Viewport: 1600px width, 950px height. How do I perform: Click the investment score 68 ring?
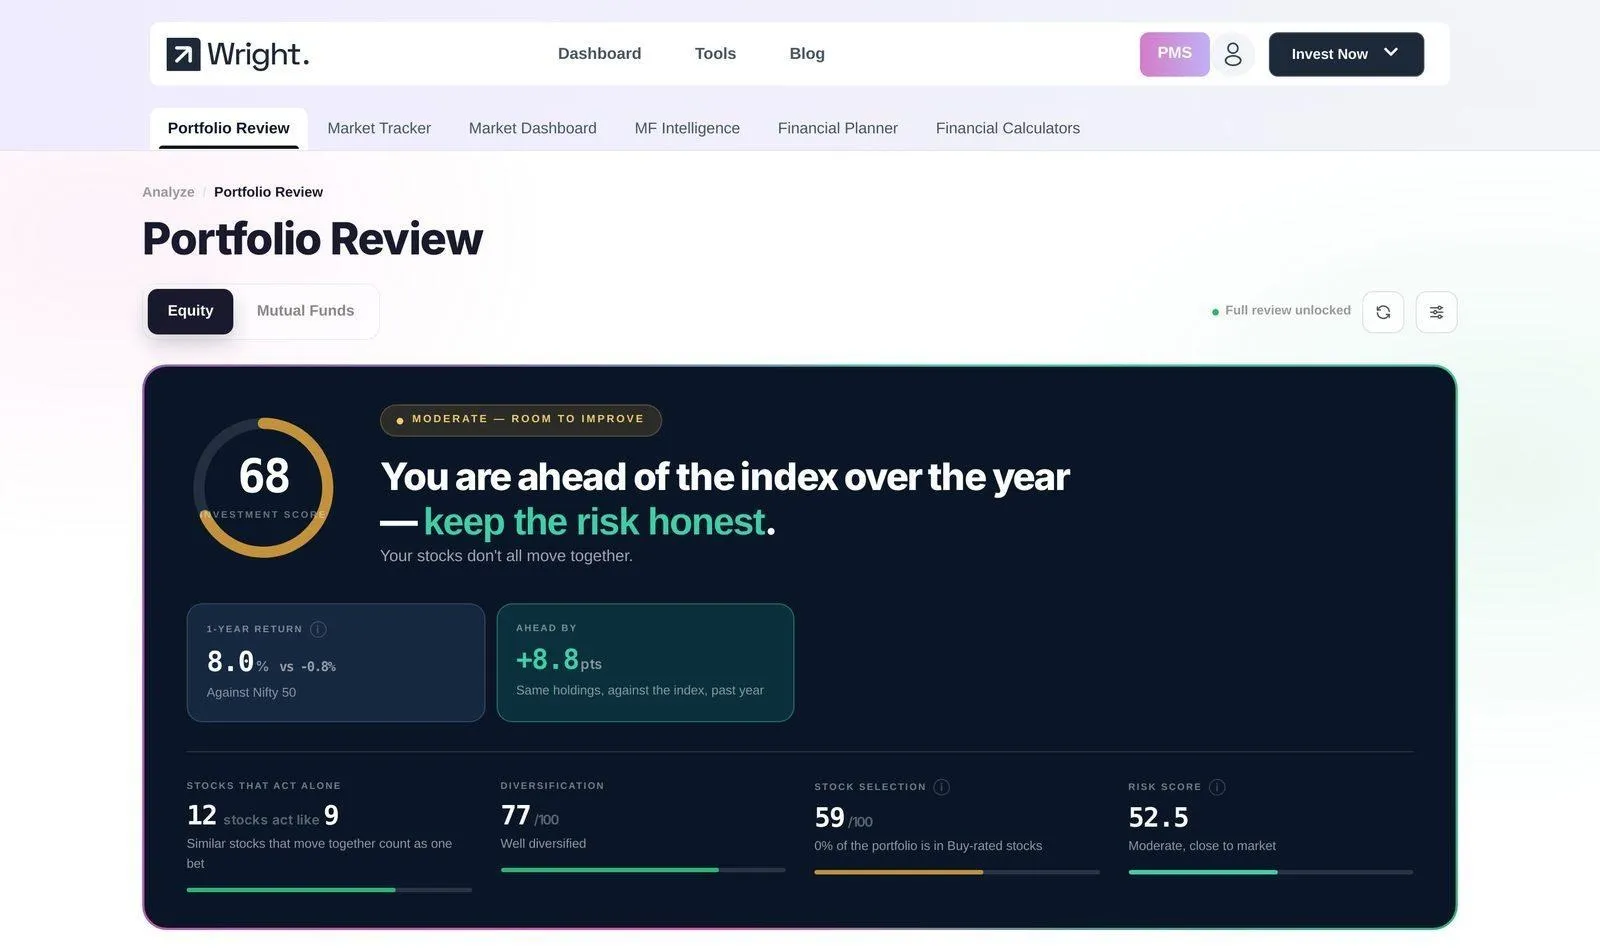point(263,488)
